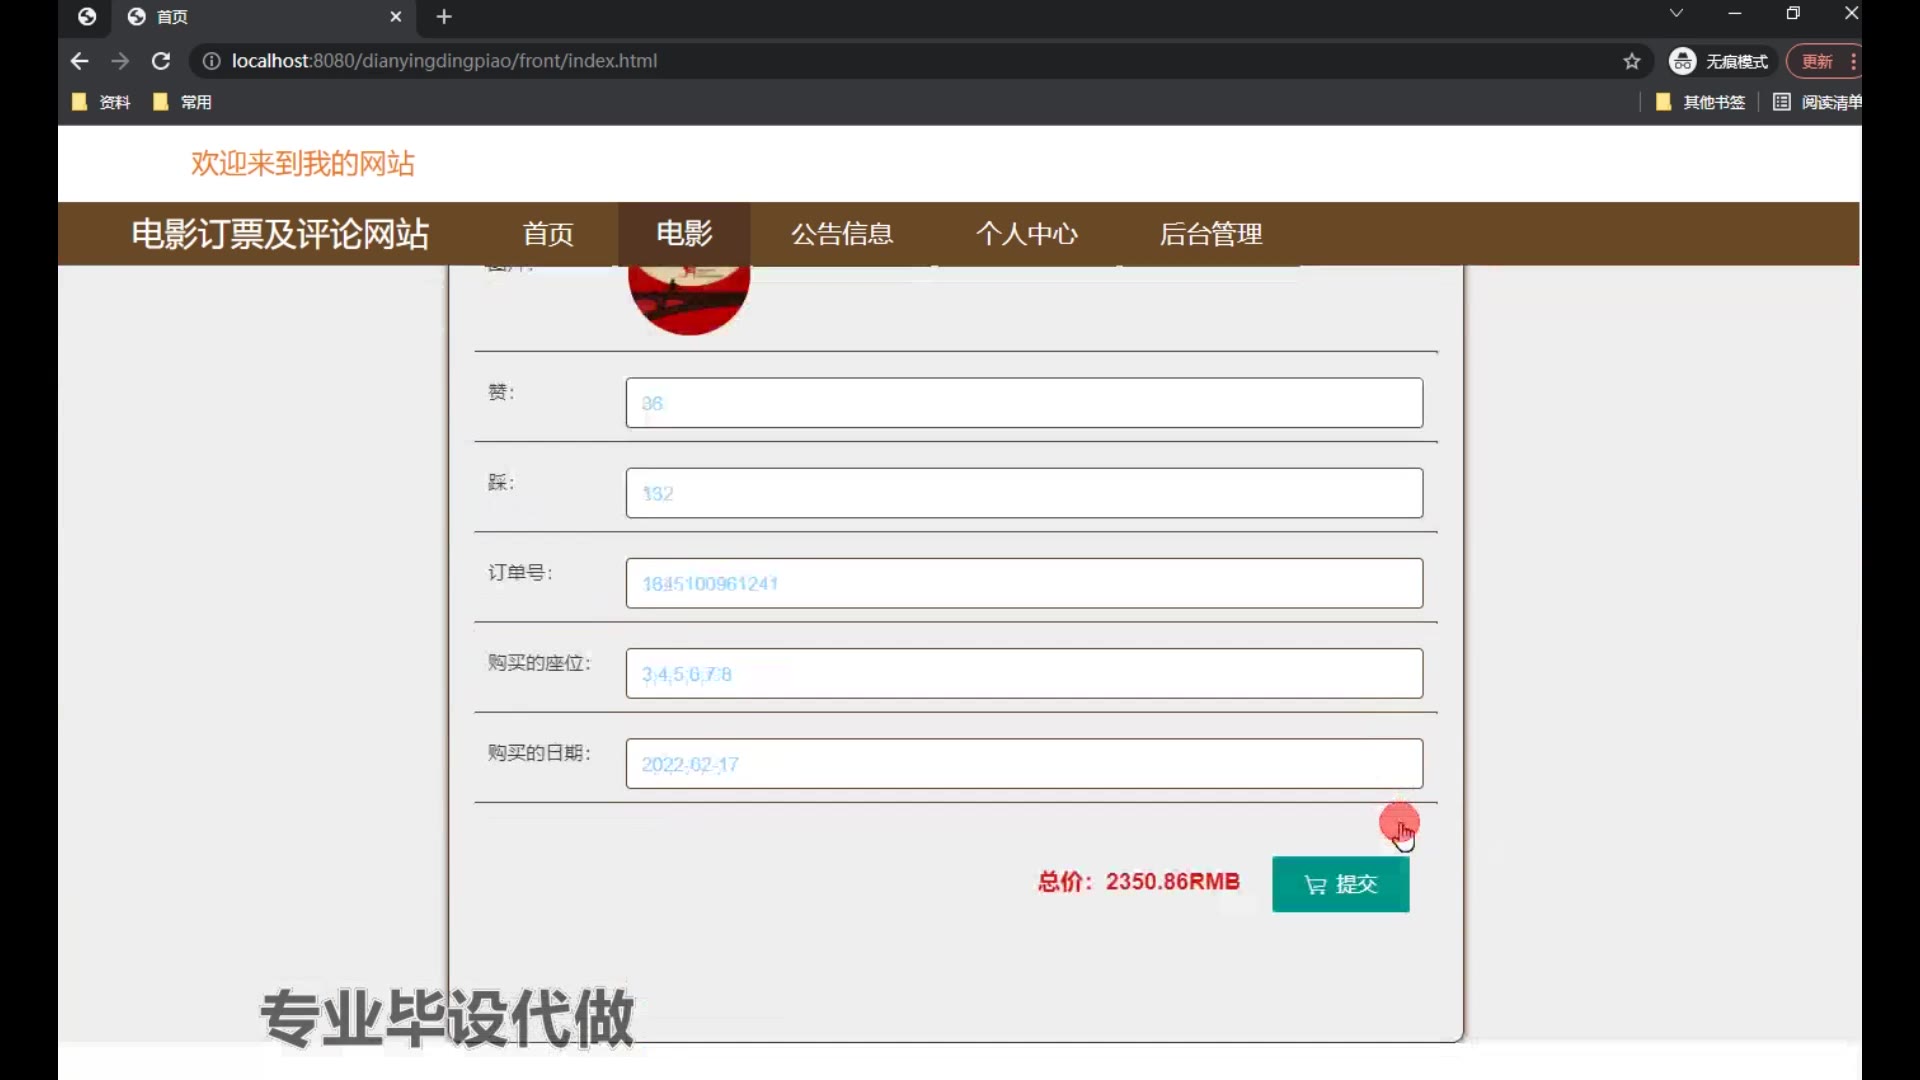Click the browser back arrow

[80, 61]
